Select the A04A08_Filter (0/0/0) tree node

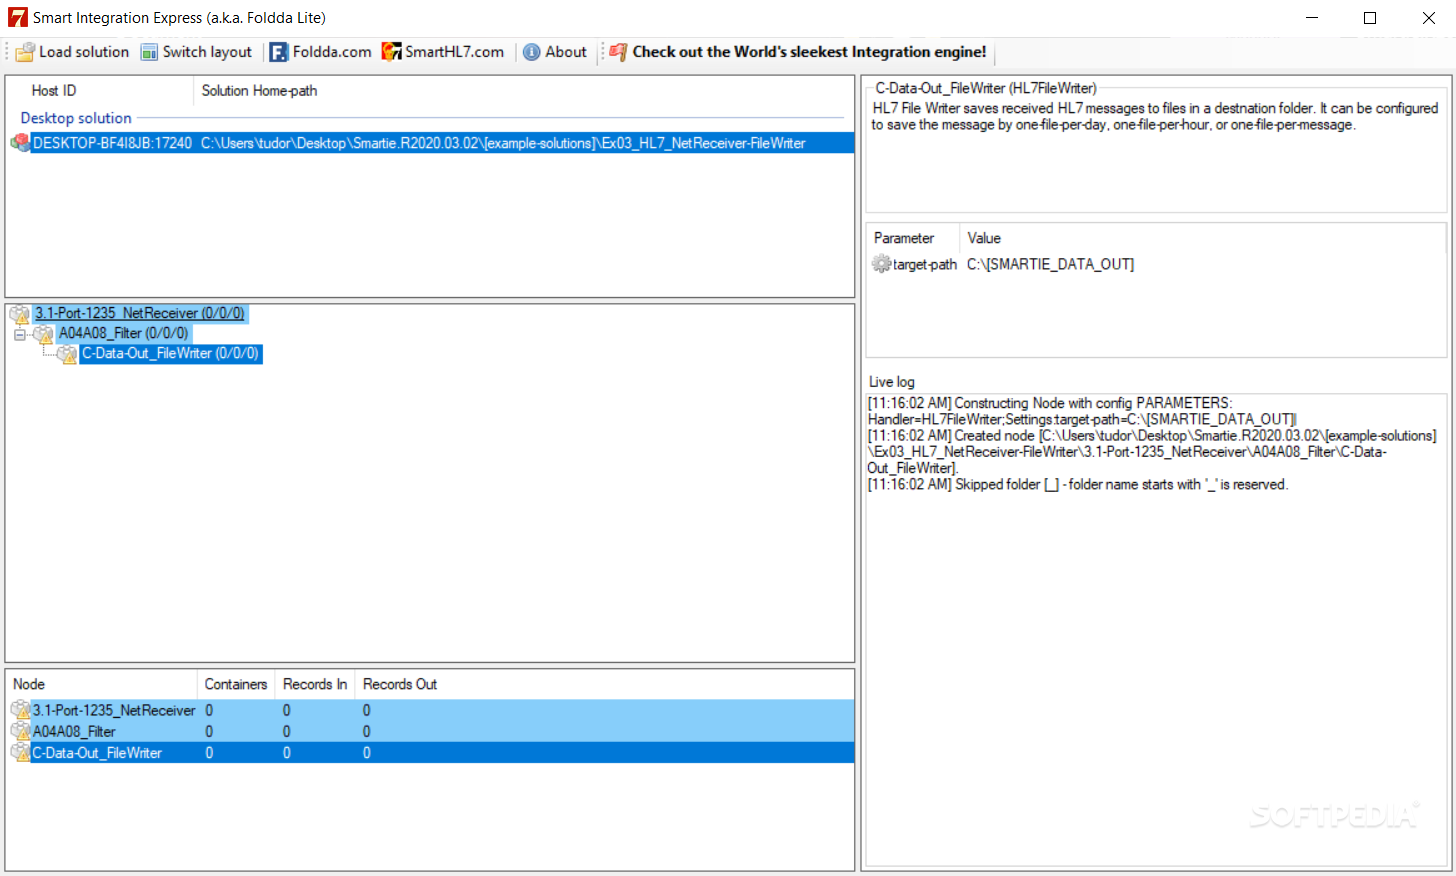tap(123, 334)
